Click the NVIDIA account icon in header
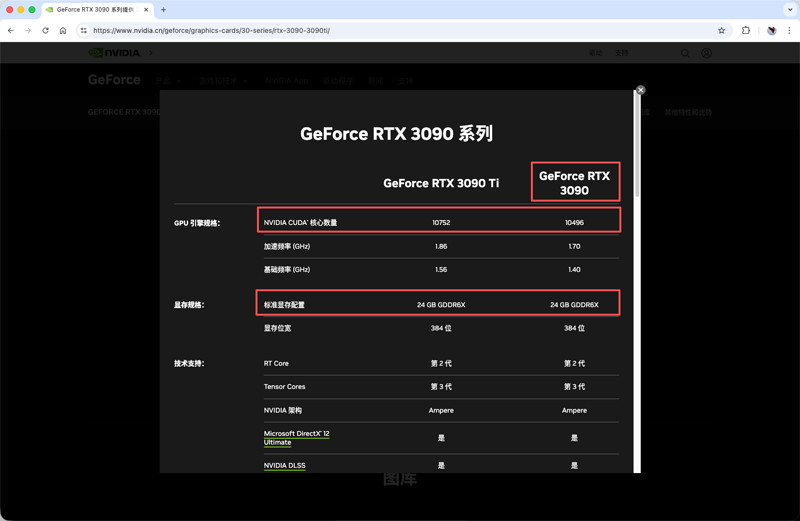The width and height of the screenshot is (800, 521). (706, 53)
